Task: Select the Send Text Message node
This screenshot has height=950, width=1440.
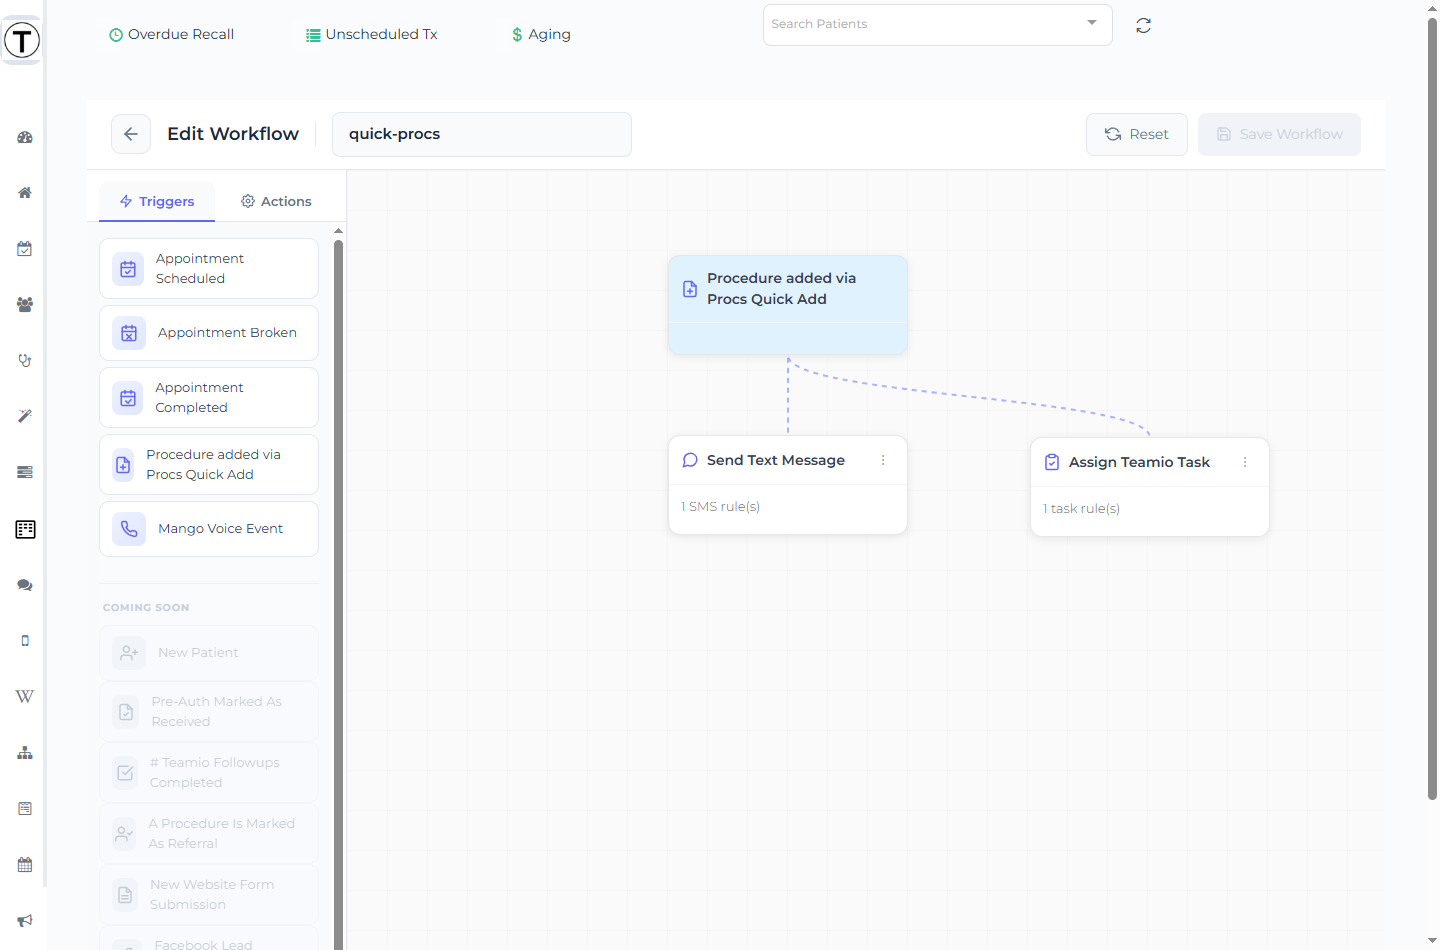Action: pos(788,485)
